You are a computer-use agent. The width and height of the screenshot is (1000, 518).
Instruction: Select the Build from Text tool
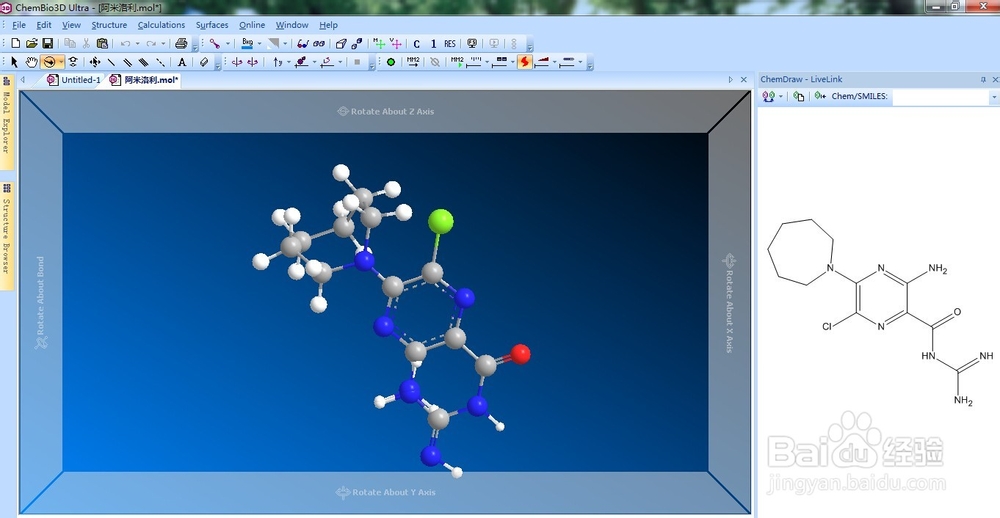pyautogui.click(x=182, y=62)
